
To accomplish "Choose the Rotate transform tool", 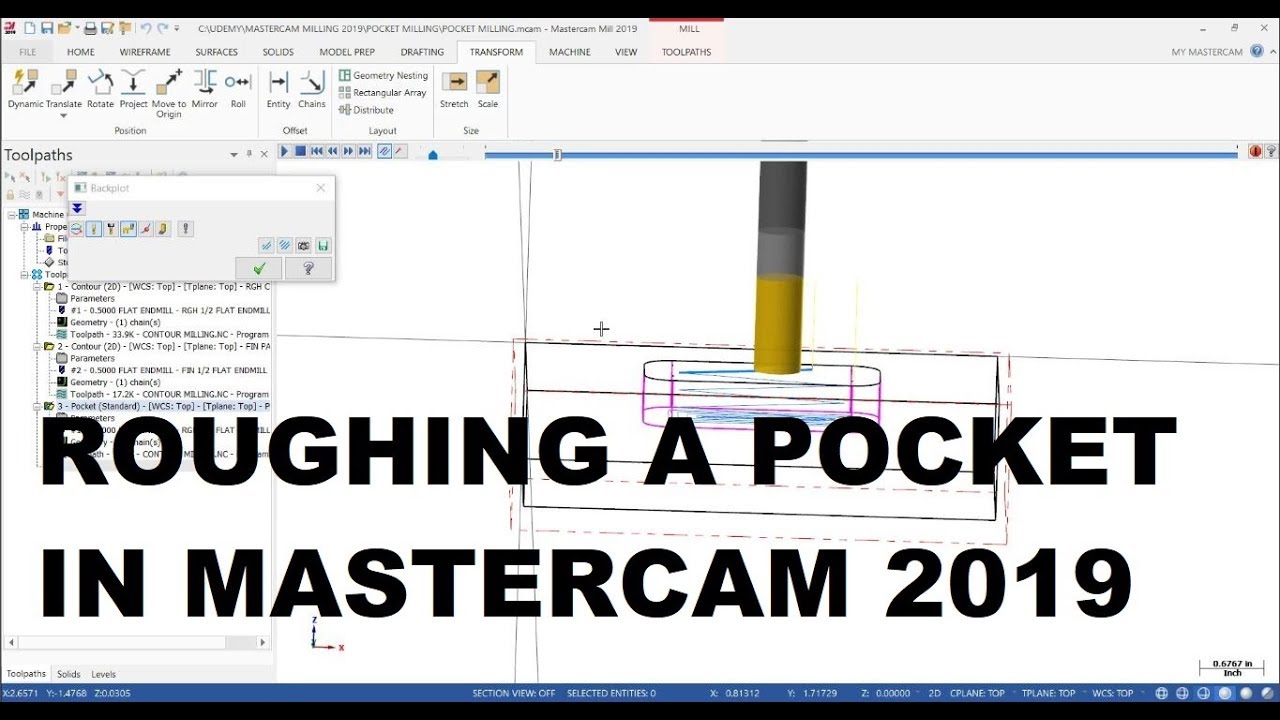I will tap(100, 89).
